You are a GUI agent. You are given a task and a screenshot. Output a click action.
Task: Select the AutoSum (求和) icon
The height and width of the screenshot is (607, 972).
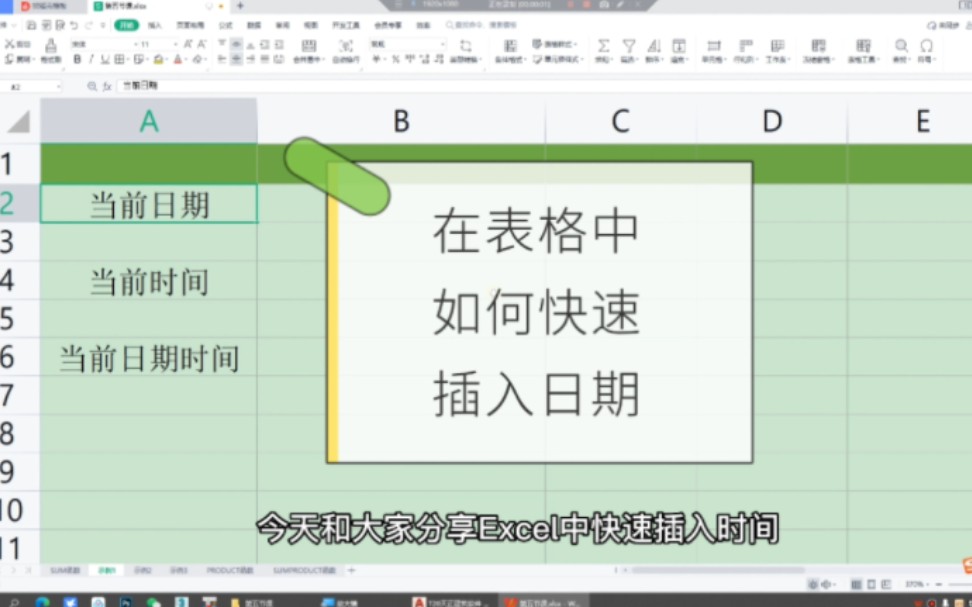pos(603,45)
